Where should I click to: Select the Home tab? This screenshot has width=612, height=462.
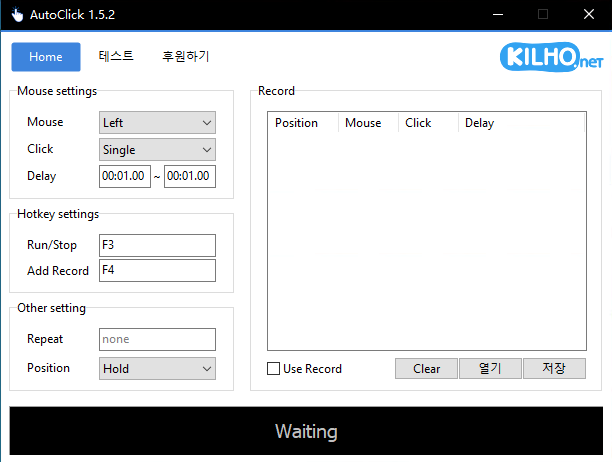[x=46, y=57]
